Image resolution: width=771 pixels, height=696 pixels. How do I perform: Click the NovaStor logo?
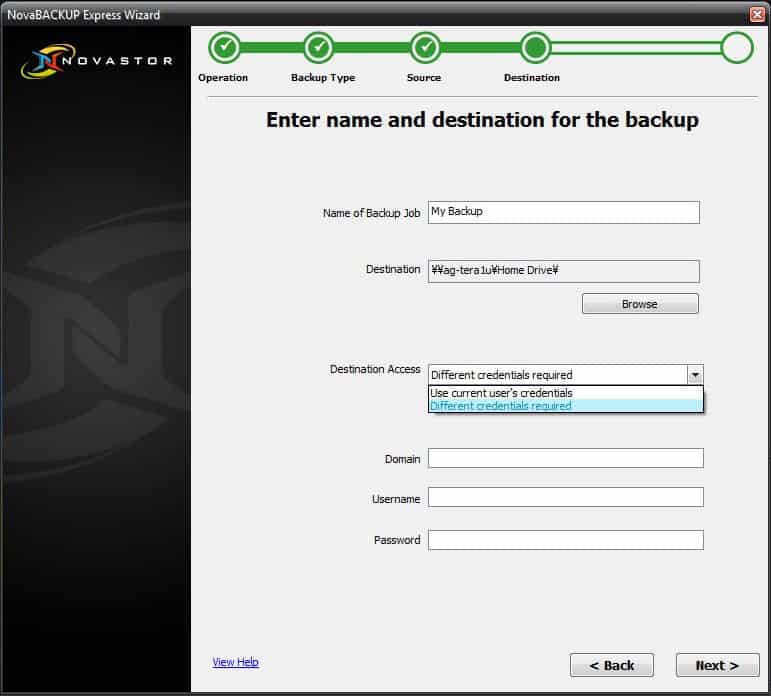97,61
